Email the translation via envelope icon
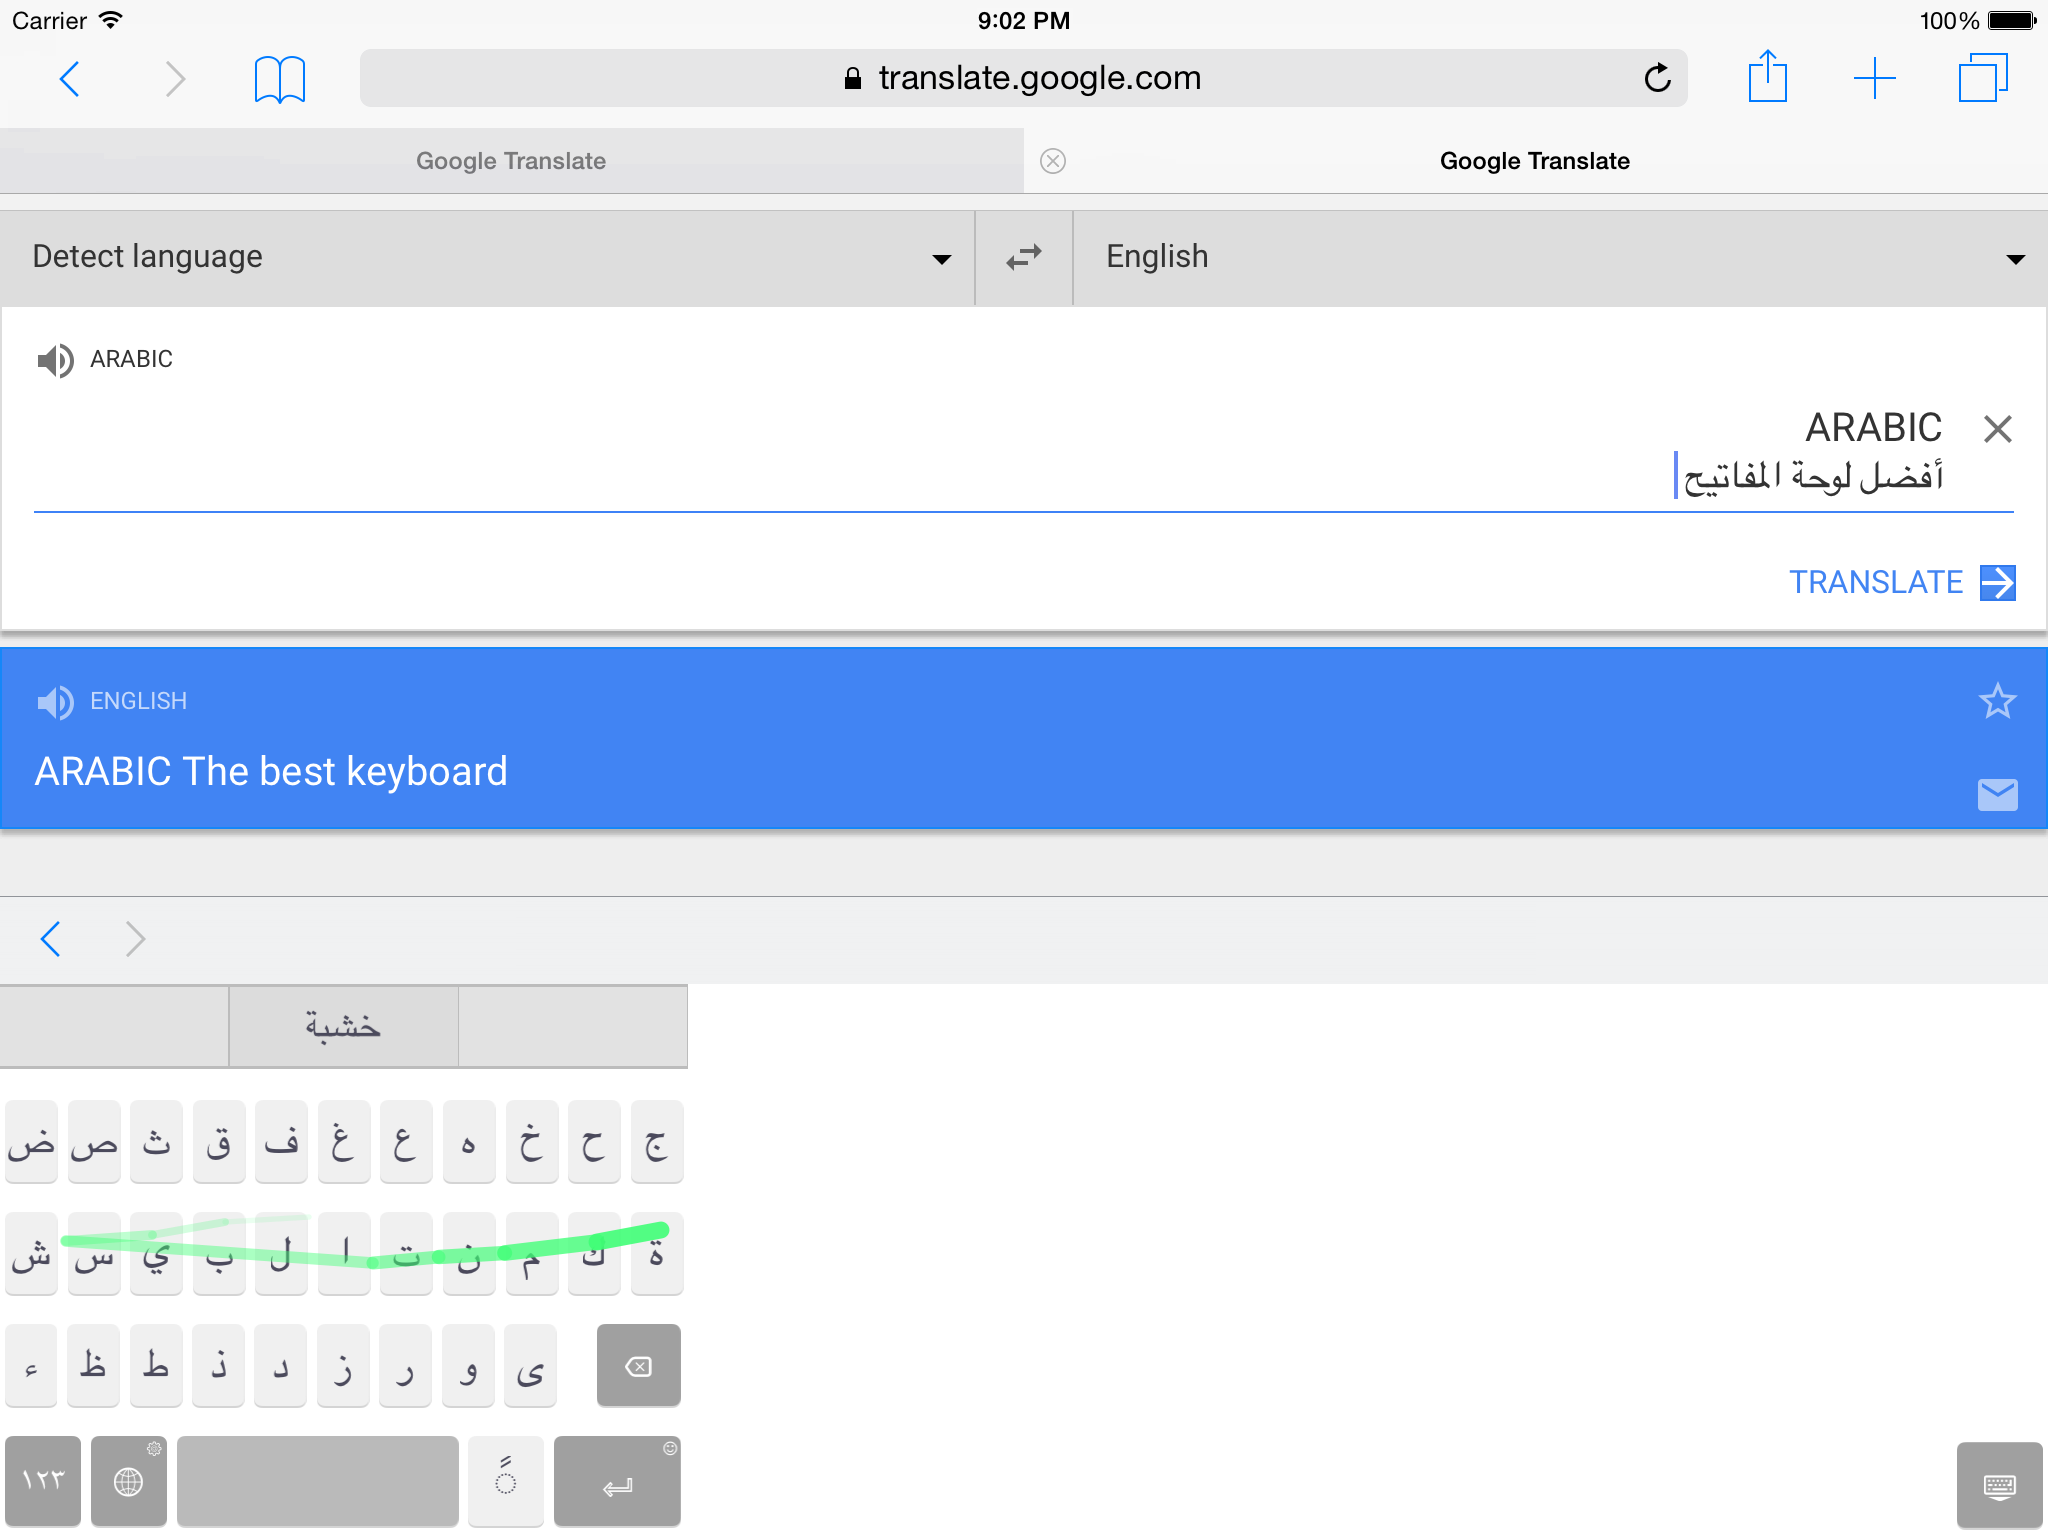This screenshot has width=2048, height=1536. tap(1997, 795)
